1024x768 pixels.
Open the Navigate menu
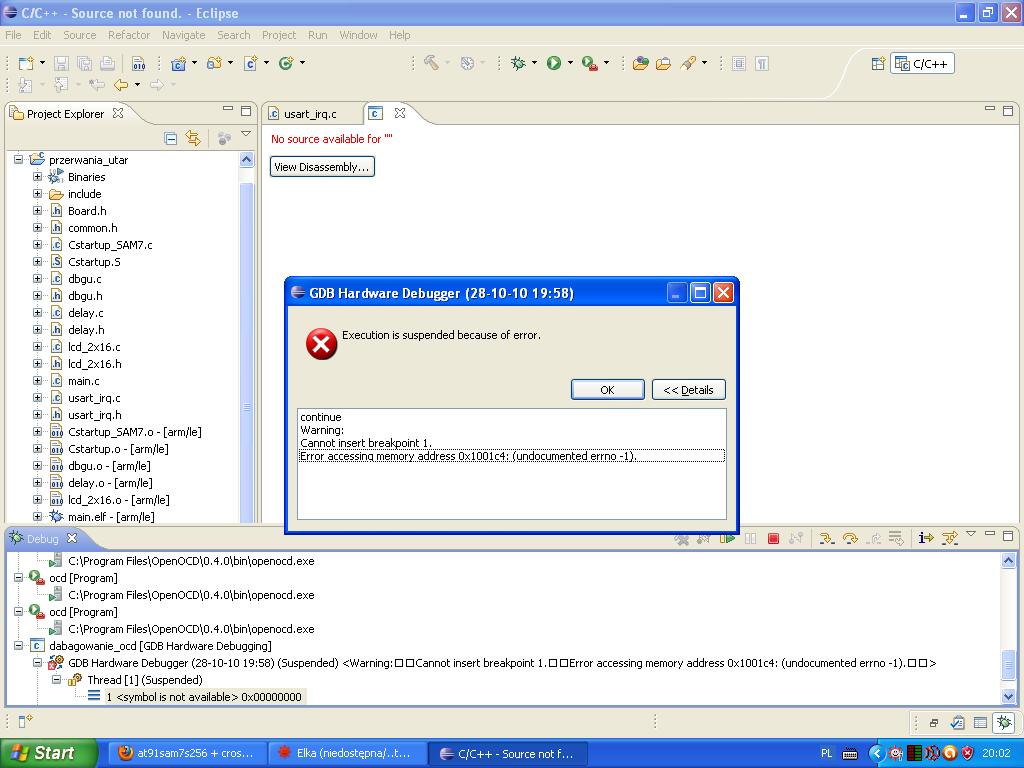[184, 35]
